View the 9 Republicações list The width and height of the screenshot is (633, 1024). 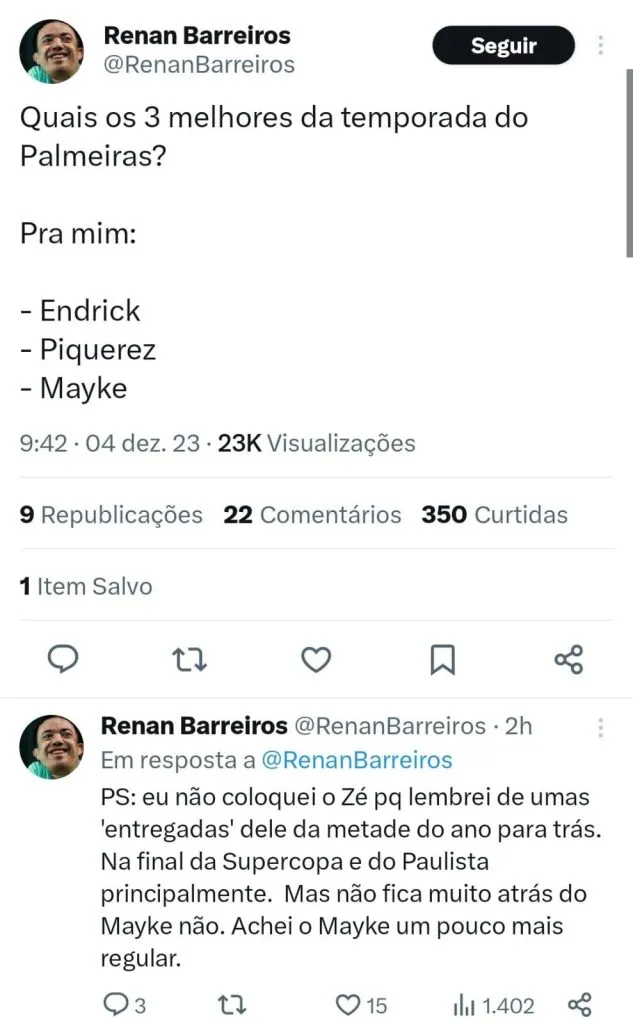point(111,515)
